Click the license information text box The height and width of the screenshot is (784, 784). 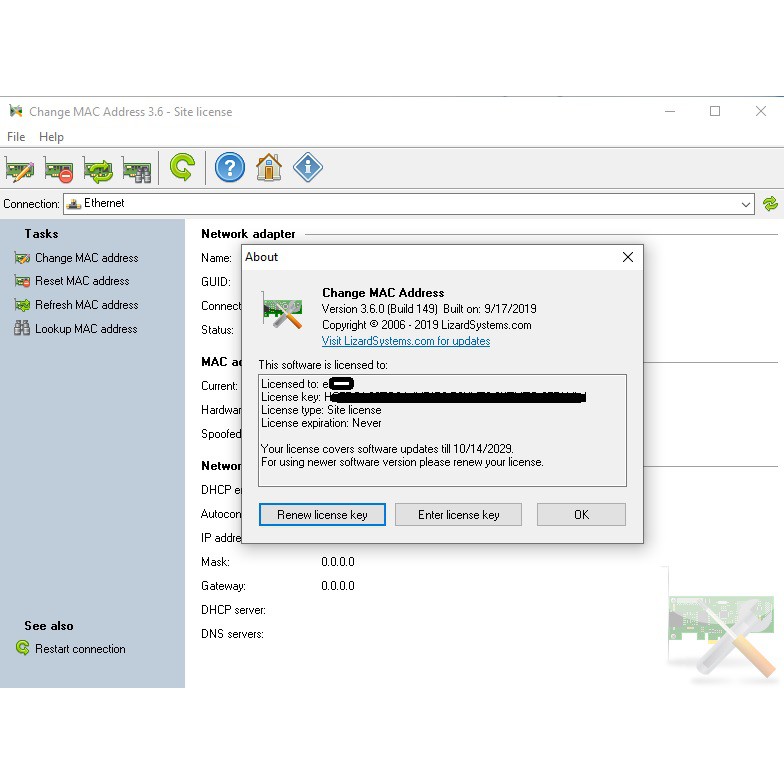442,430
